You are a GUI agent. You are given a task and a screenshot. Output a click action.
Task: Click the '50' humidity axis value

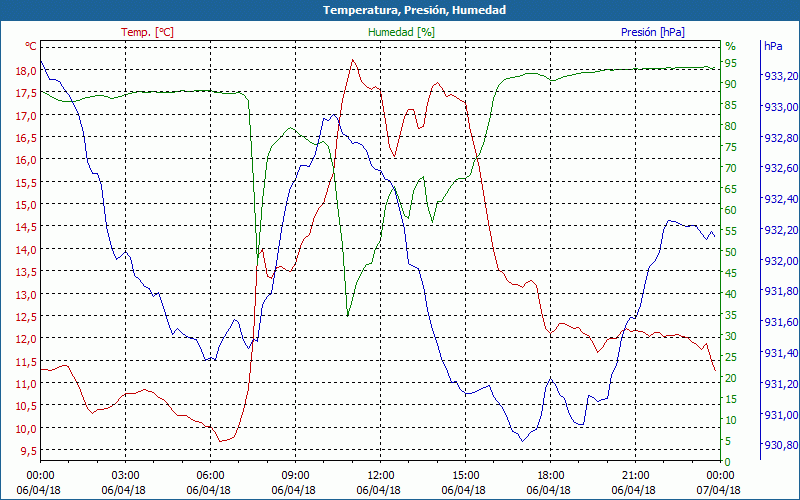[731, 252]
